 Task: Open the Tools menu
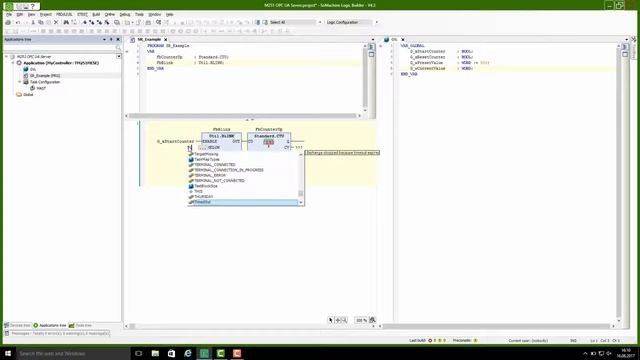139,14
